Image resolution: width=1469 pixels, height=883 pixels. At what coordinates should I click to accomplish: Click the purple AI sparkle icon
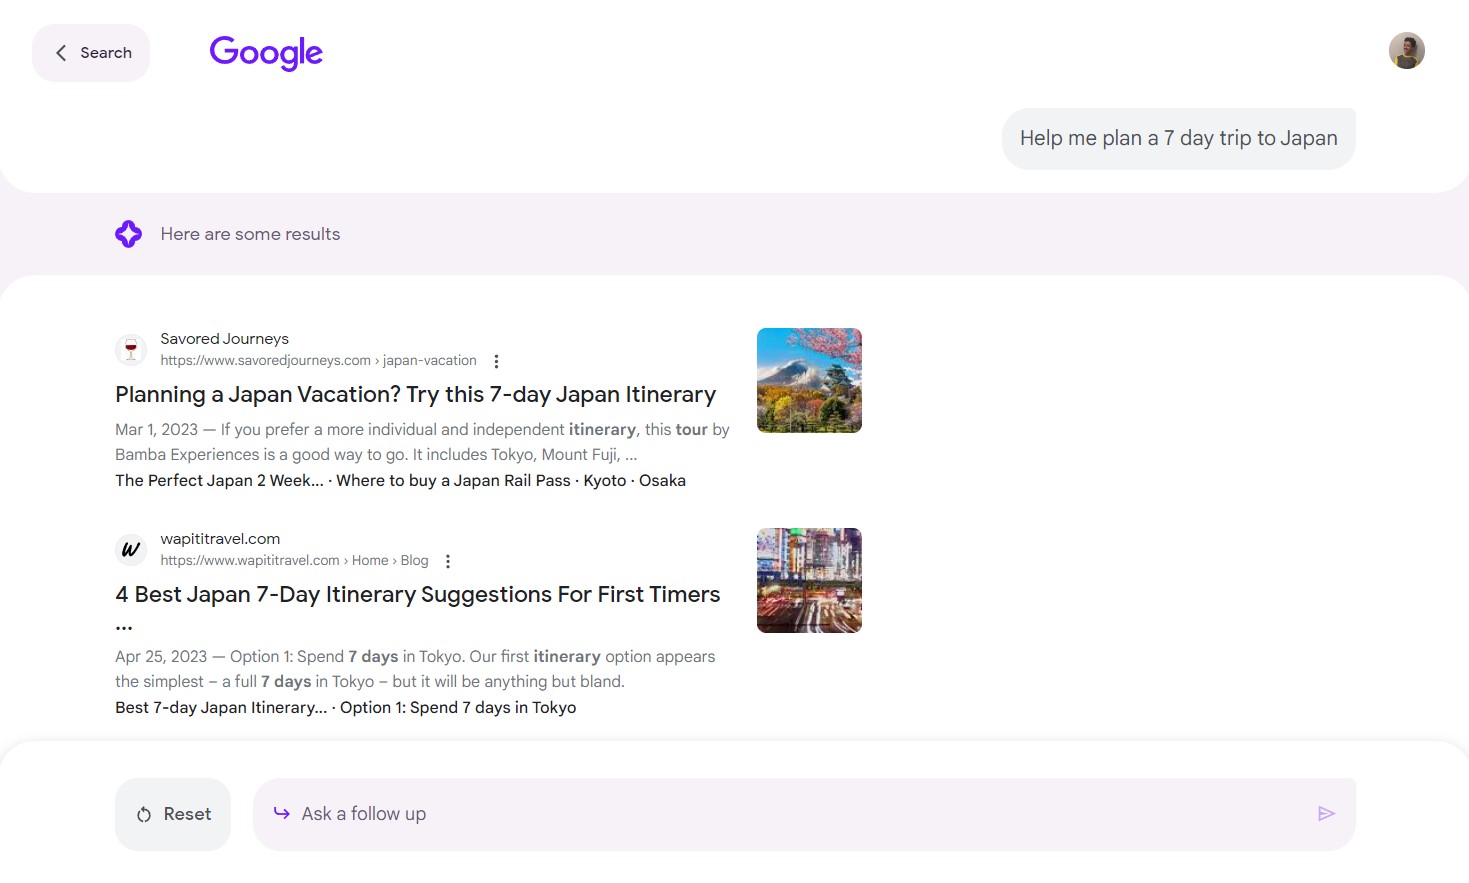pyautogui.click(x=128, y=234)
